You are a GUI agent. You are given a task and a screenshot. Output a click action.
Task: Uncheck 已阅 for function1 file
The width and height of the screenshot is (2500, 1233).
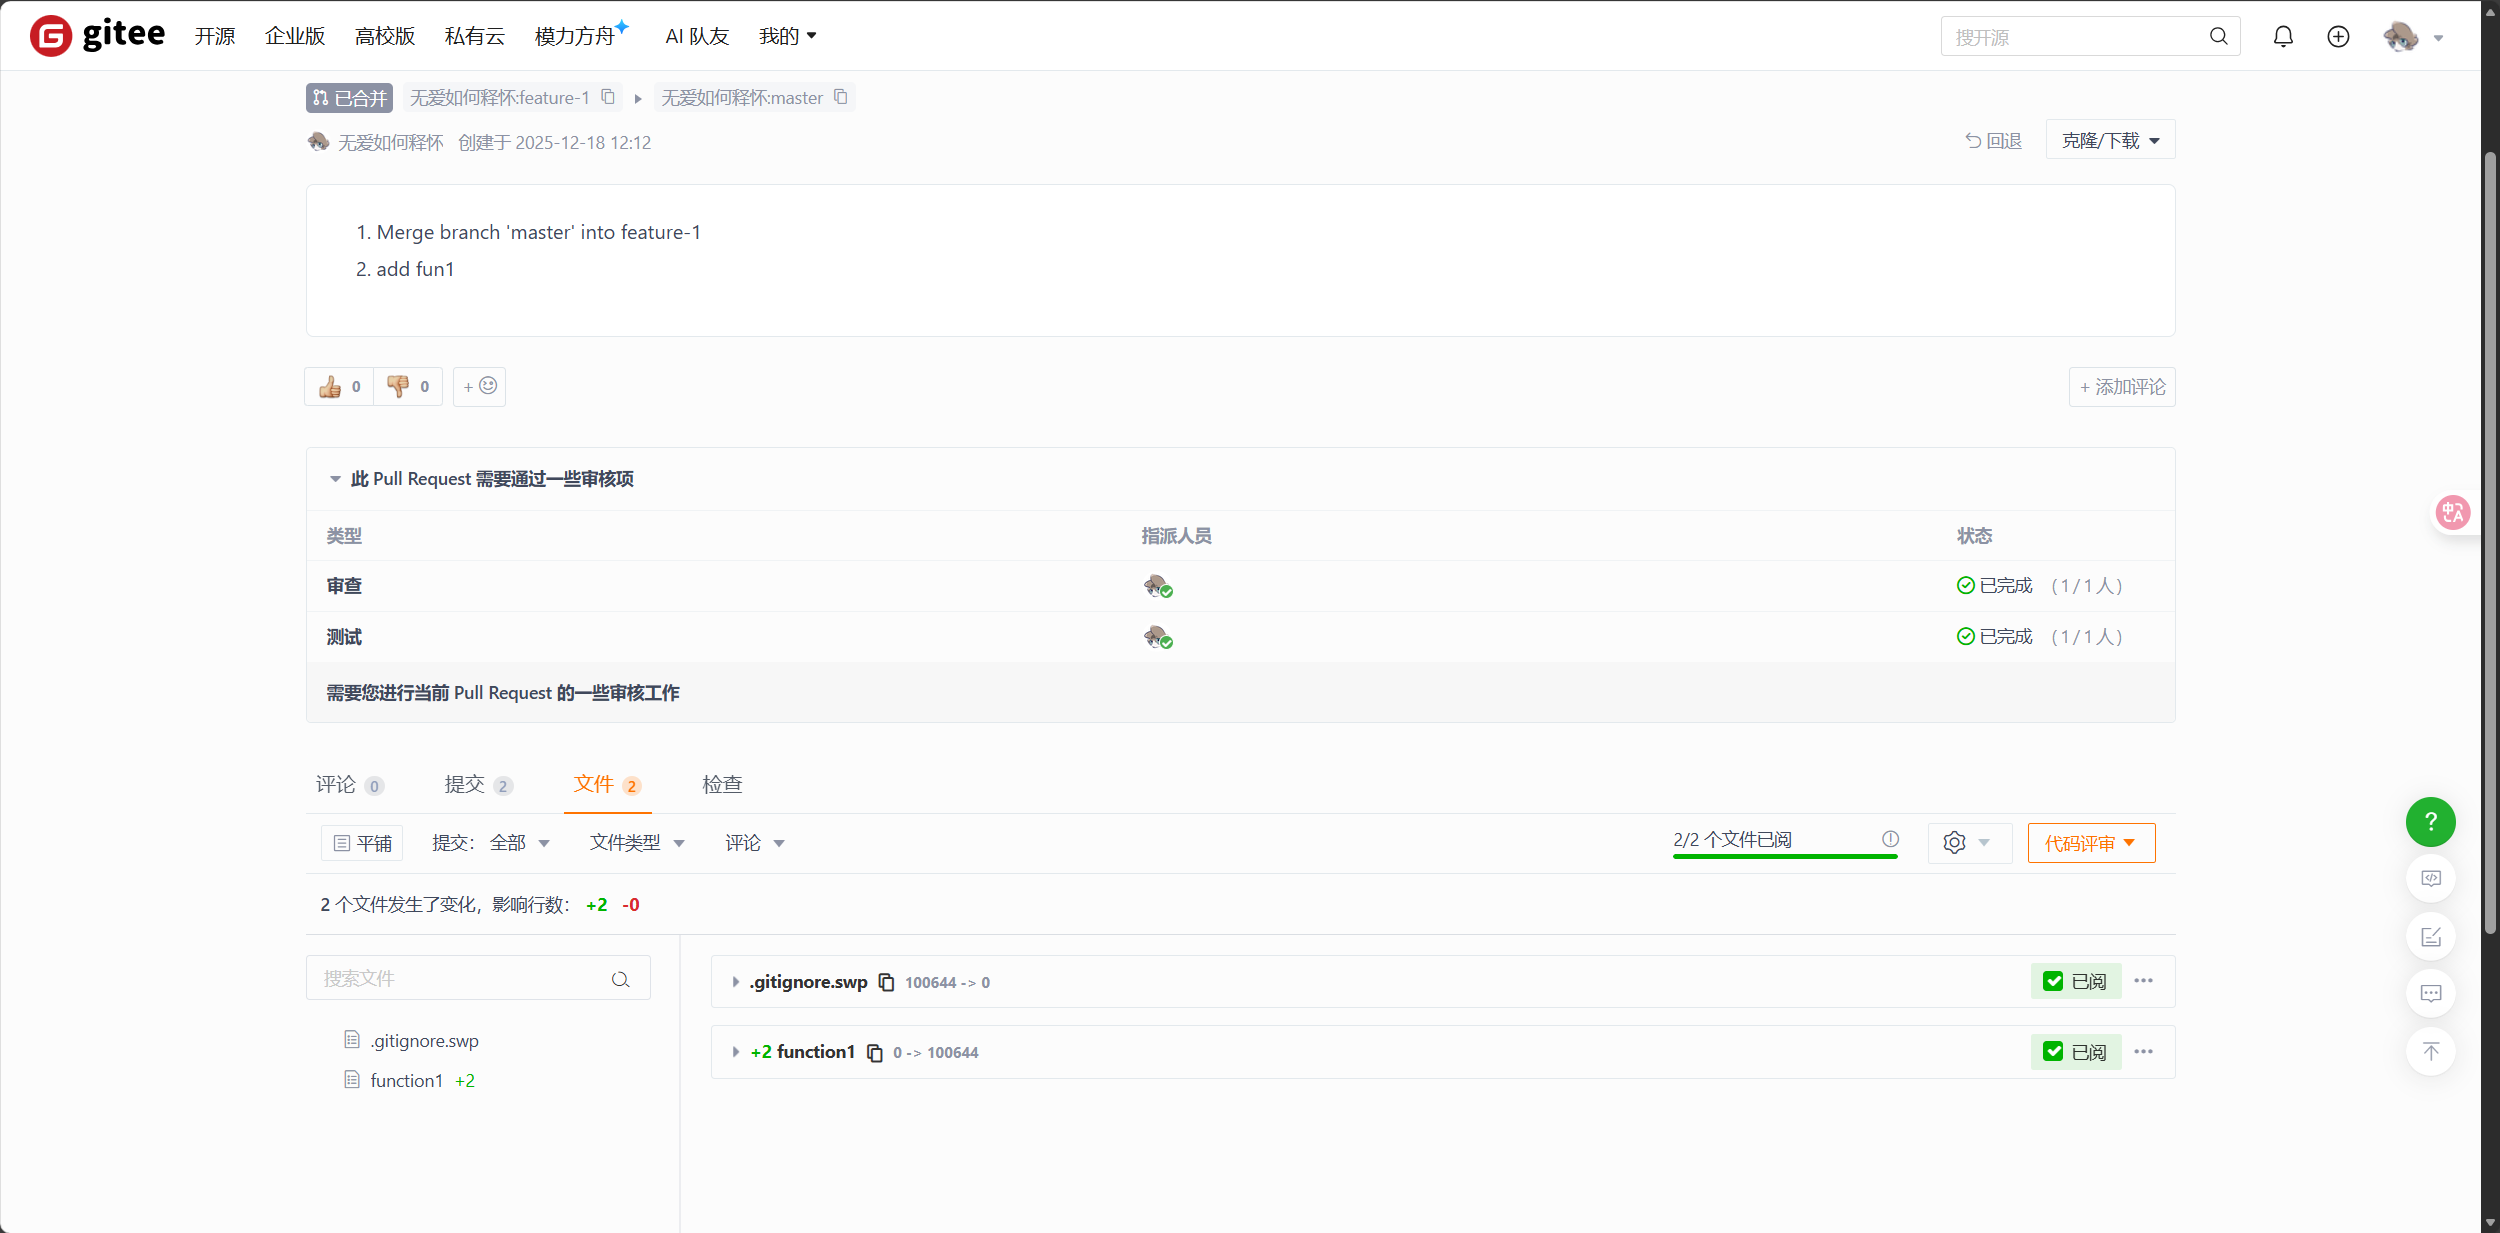[2053, 1052]
